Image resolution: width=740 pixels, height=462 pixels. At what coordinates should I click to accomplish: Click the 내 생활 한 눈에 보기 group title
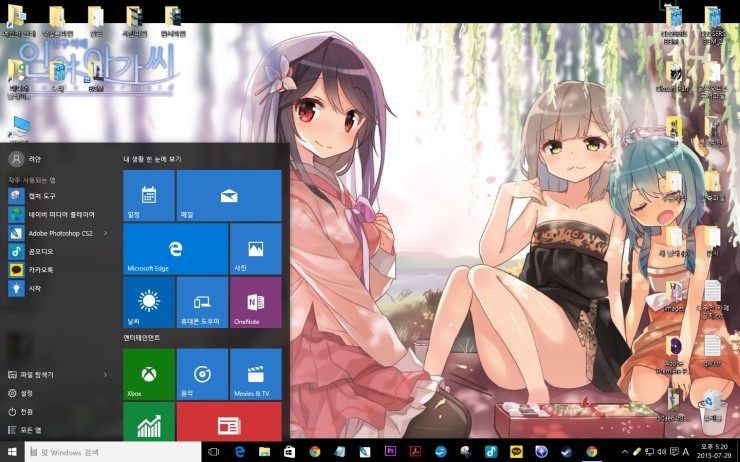(152, 159)
